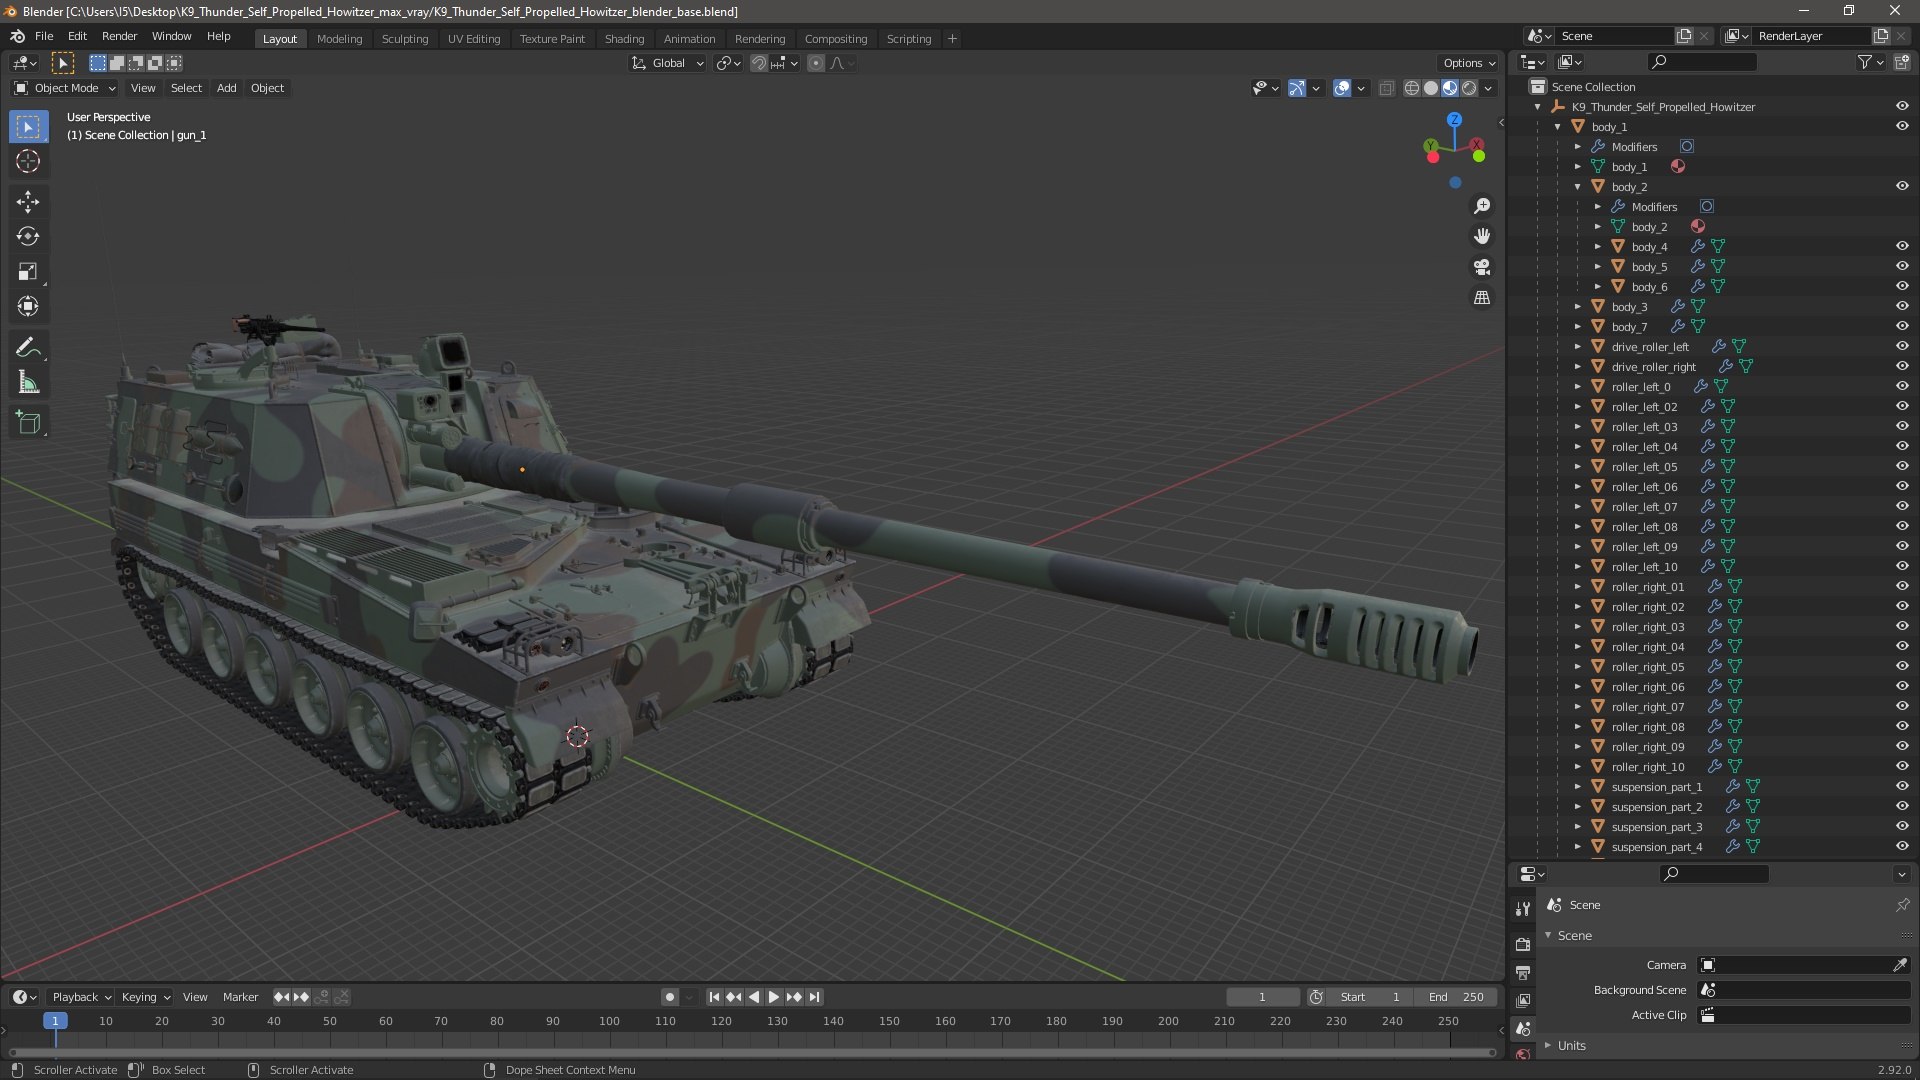Click the current frame number field
The image size is (1920, 1080).
[x=1263, y=997]
